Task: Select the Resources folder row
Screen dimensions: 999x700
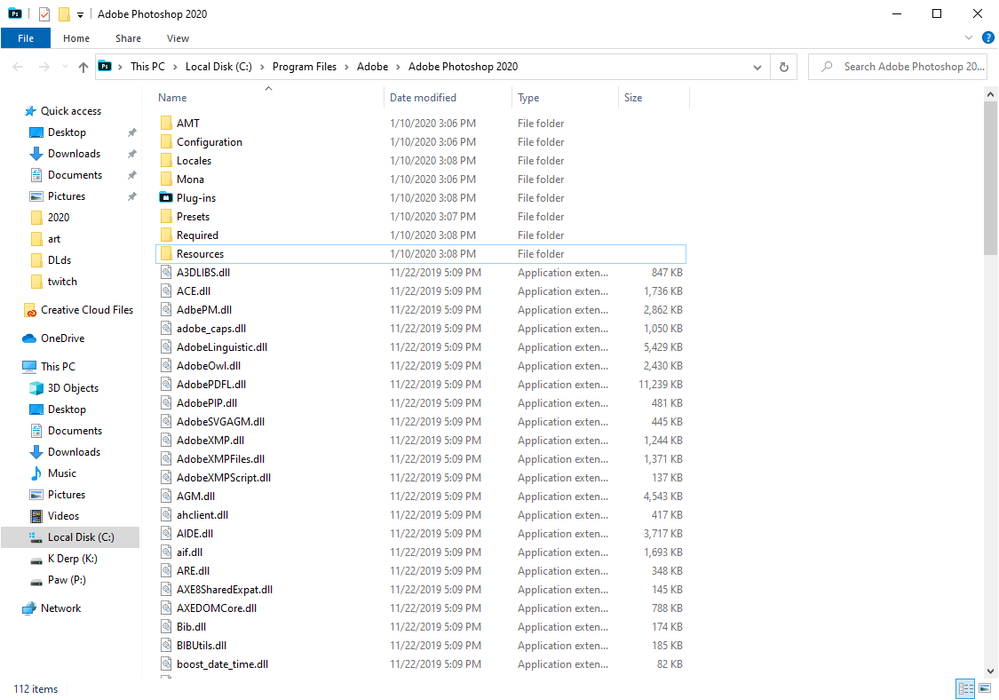Action: tap(420, 254)
